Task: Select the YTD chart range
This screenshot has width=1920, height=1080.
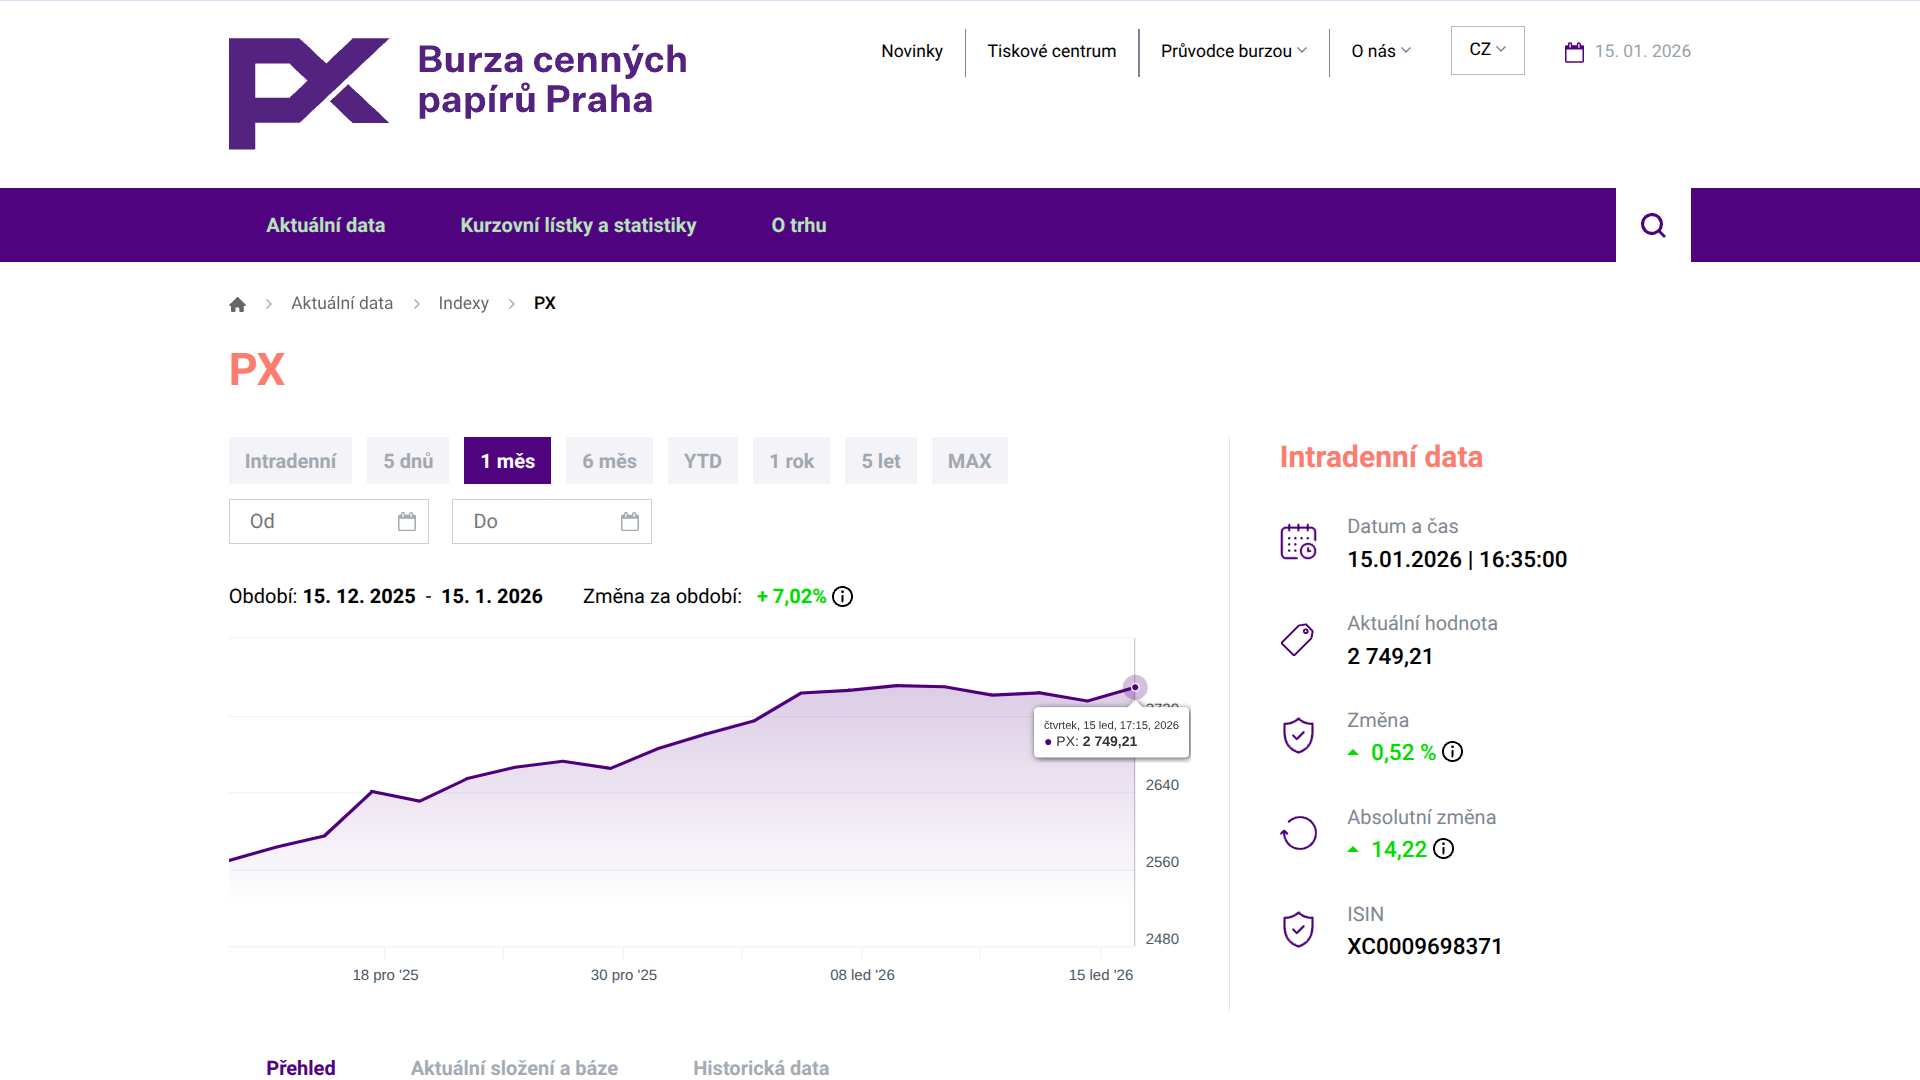Action: [x=703, y=461]
